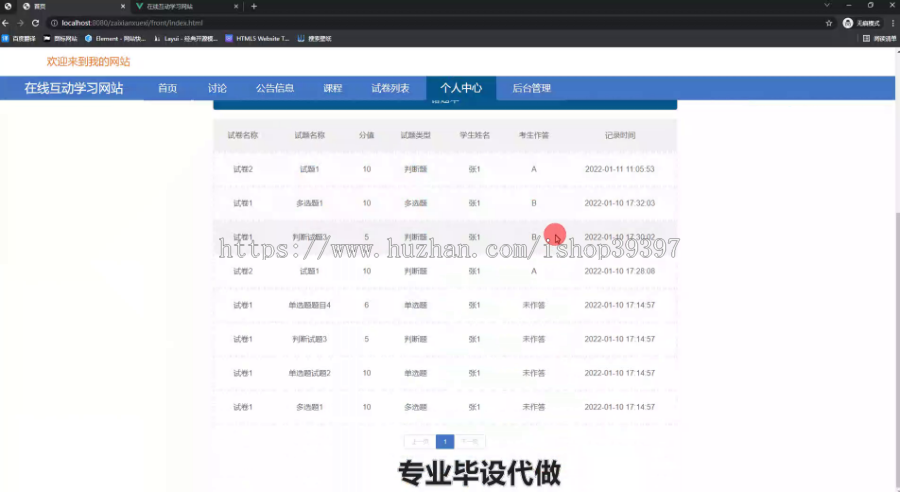Click 未作答 in the 单选题题目4 row
900x492 pixels.
click(534, 305)
